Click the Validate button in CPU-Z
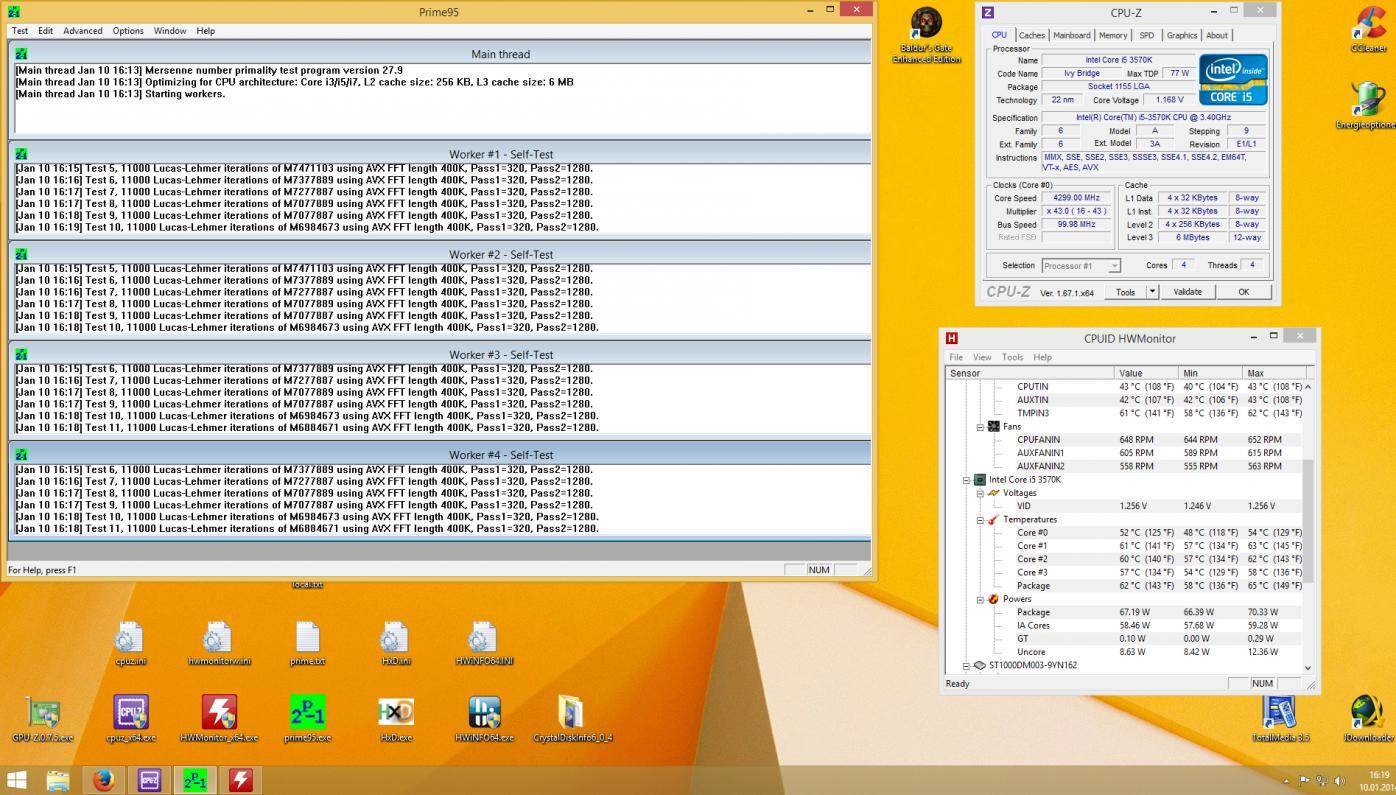Screen dimensions: 1396x795 click(x=1187, y=292)
